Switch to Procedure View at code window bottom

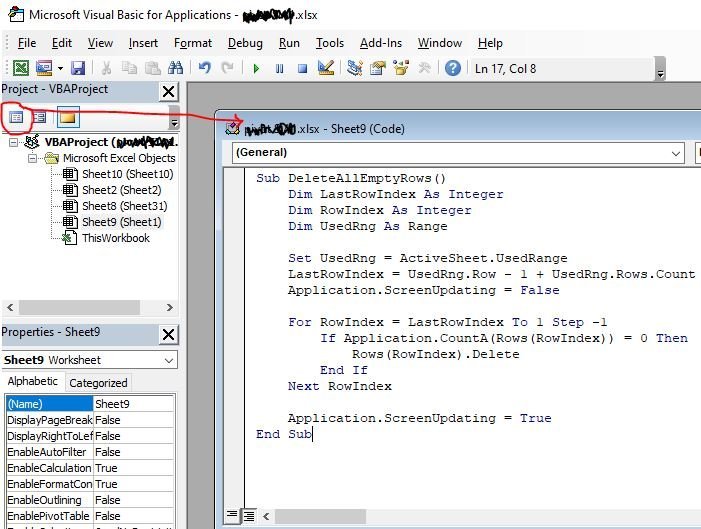(x=232, y=516)
